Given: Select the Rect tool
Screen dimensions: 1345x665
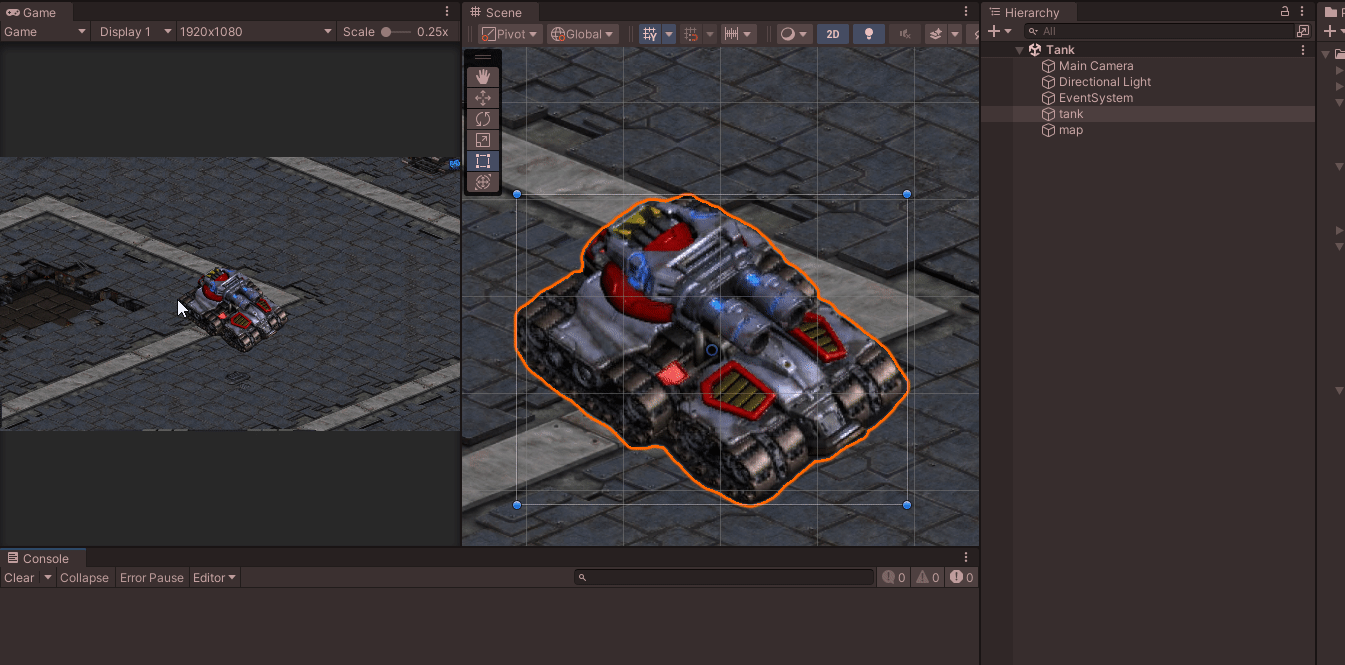Looking at the screenshot, I should (483, 161).
